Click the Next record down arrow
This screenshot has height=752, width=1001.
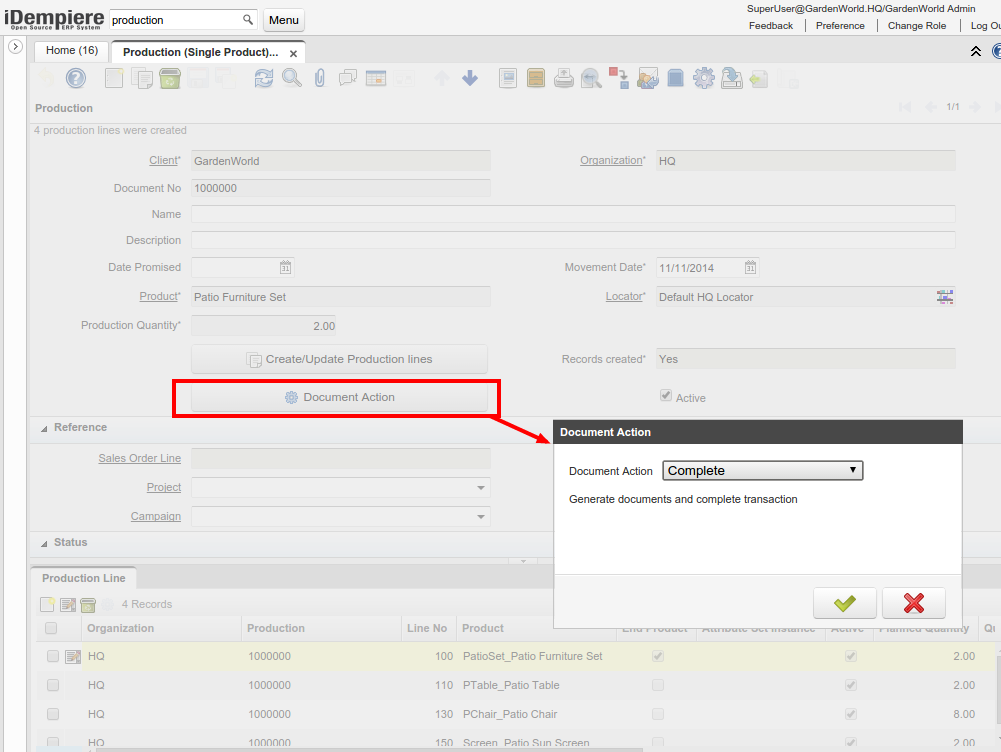point(470,78)
